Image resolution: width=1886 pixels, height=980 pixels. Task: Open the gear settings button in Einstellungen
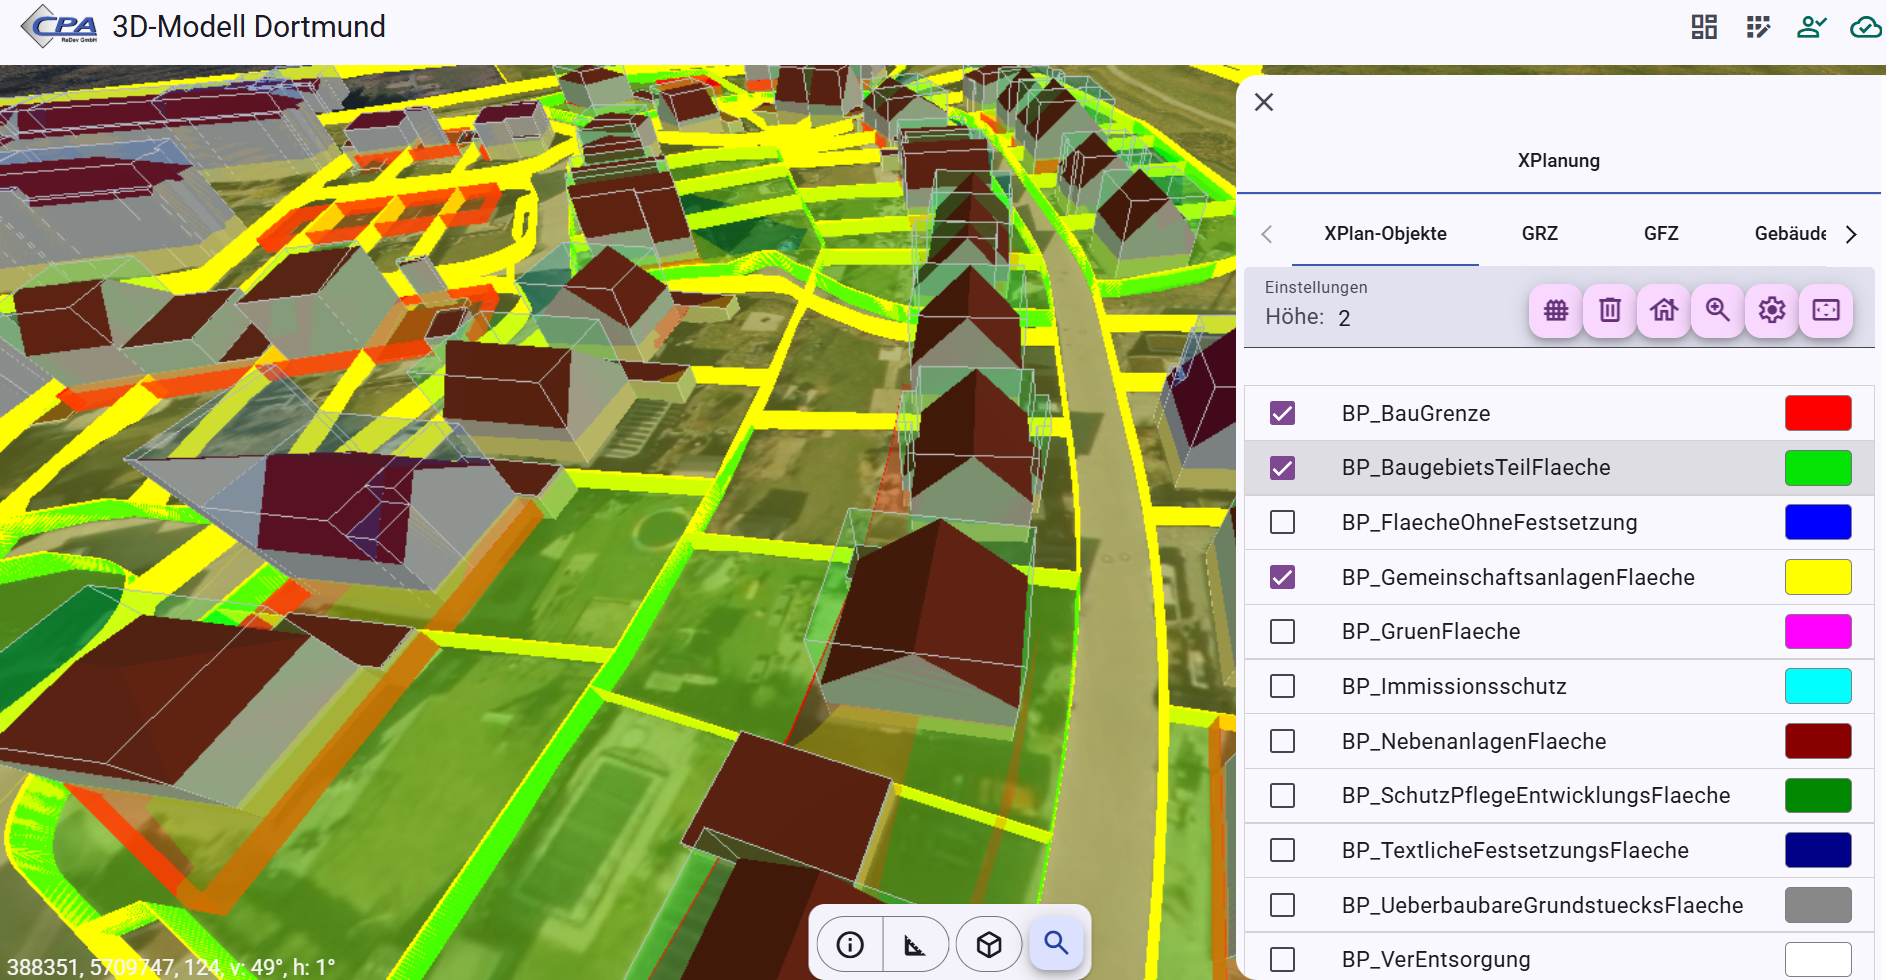pyautogui.click(x=1772, y=310)
